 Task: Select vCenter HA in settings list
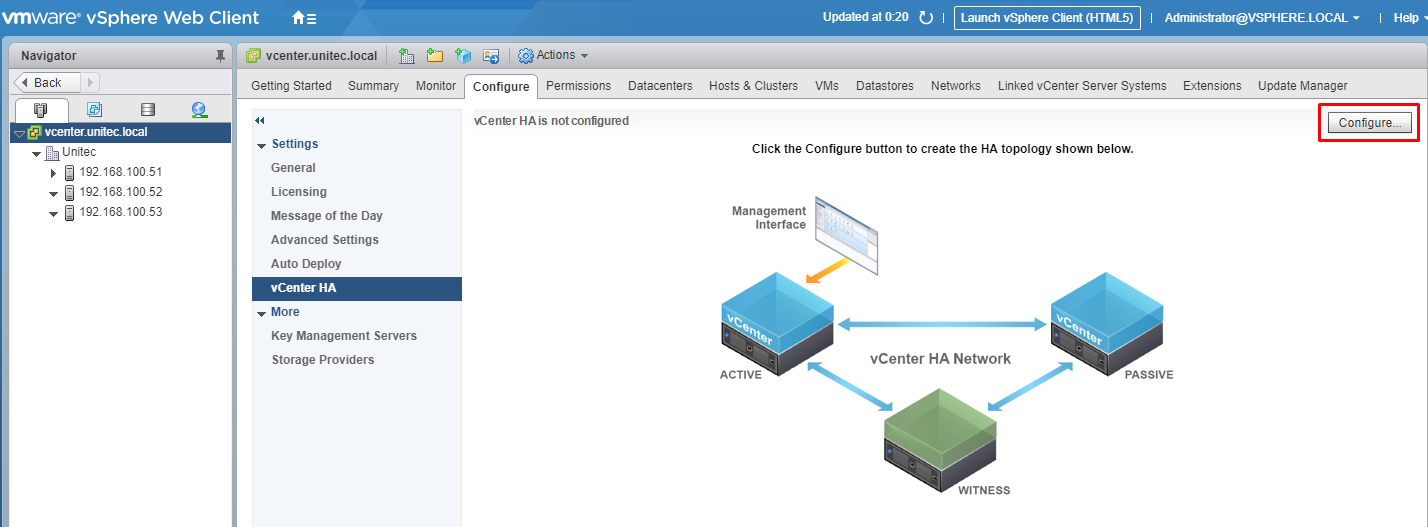click(x=357, y=288)
